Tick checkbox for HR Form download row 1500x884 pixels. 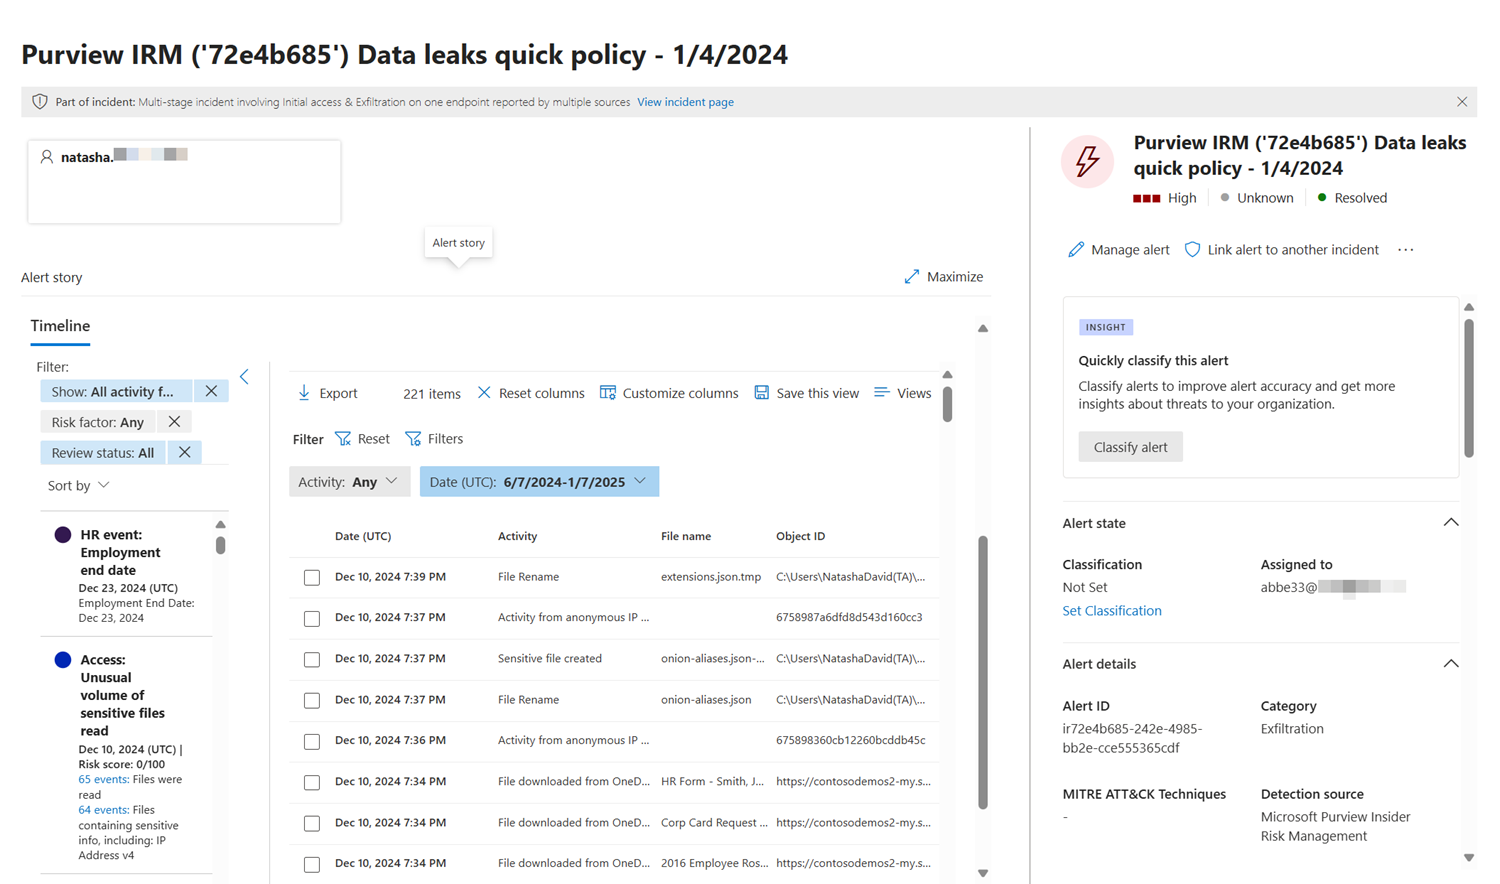coord(312,783)
